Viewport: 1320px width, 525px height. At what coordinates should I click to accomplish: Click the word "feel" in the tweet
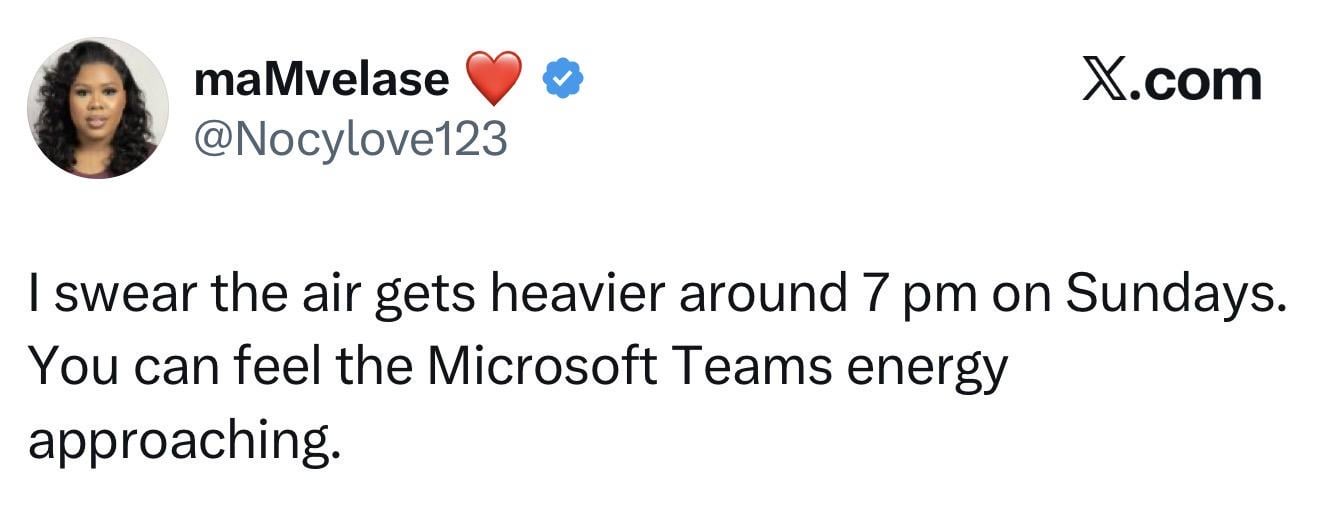coord(279,367)
